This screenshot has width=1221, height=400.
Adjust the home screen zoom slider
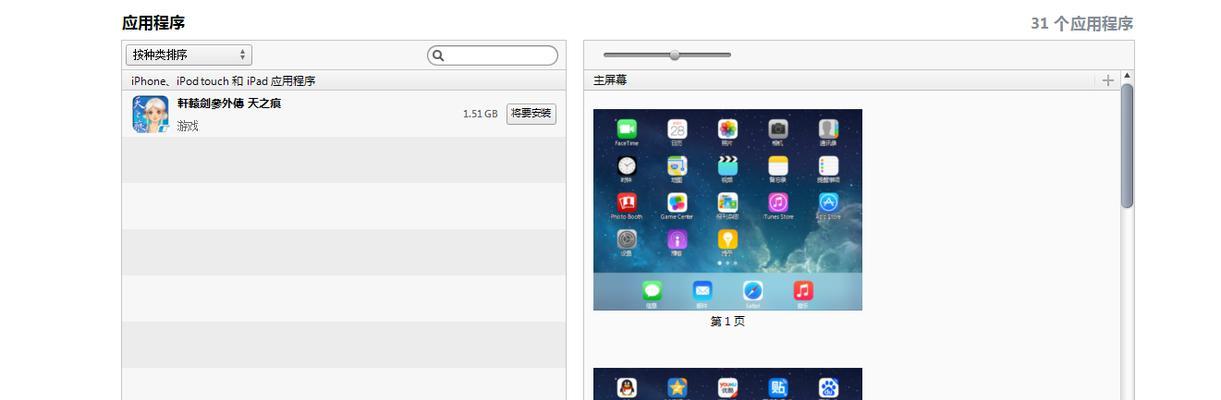coord(675,55)
